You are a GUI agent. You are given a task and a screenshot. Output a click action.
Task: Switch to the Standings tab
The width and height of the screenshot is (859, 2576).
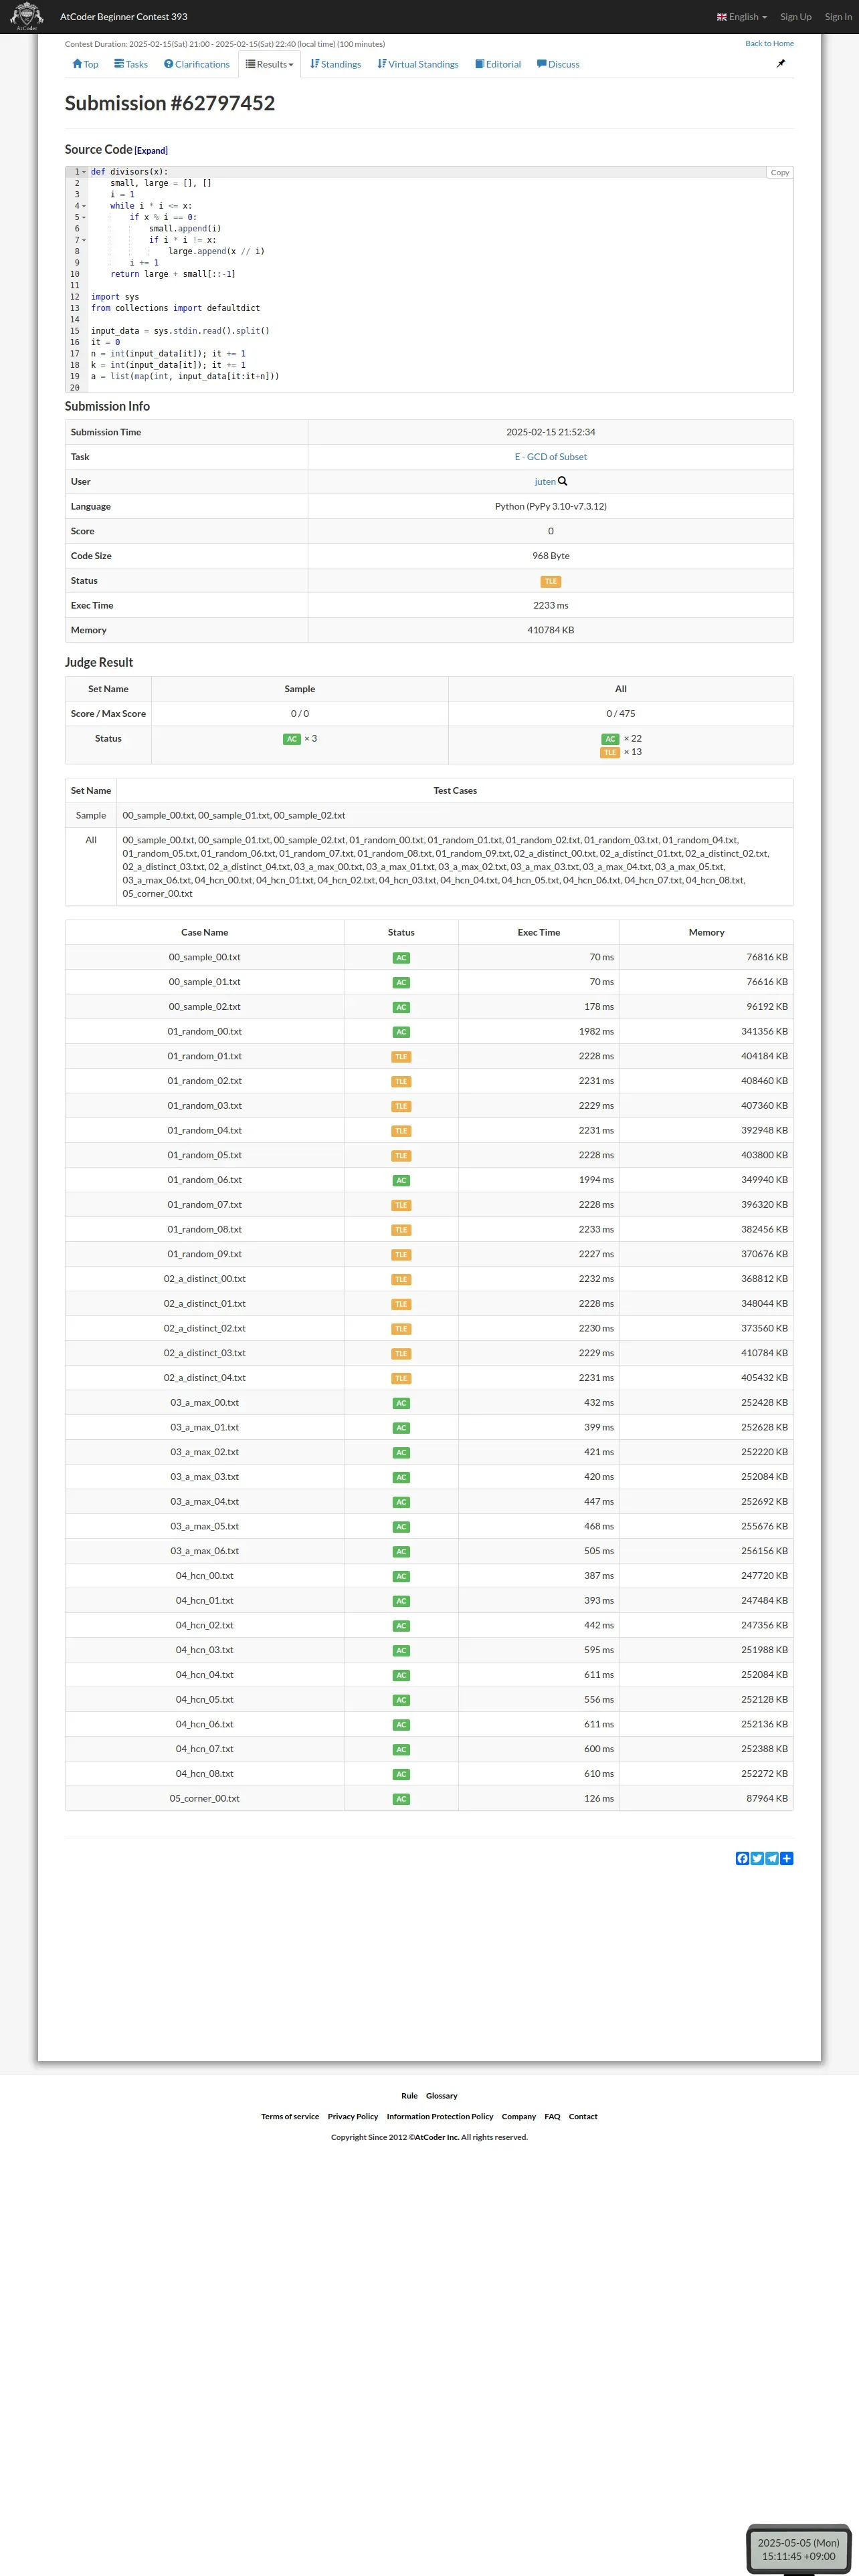click(x=335, y=64)
